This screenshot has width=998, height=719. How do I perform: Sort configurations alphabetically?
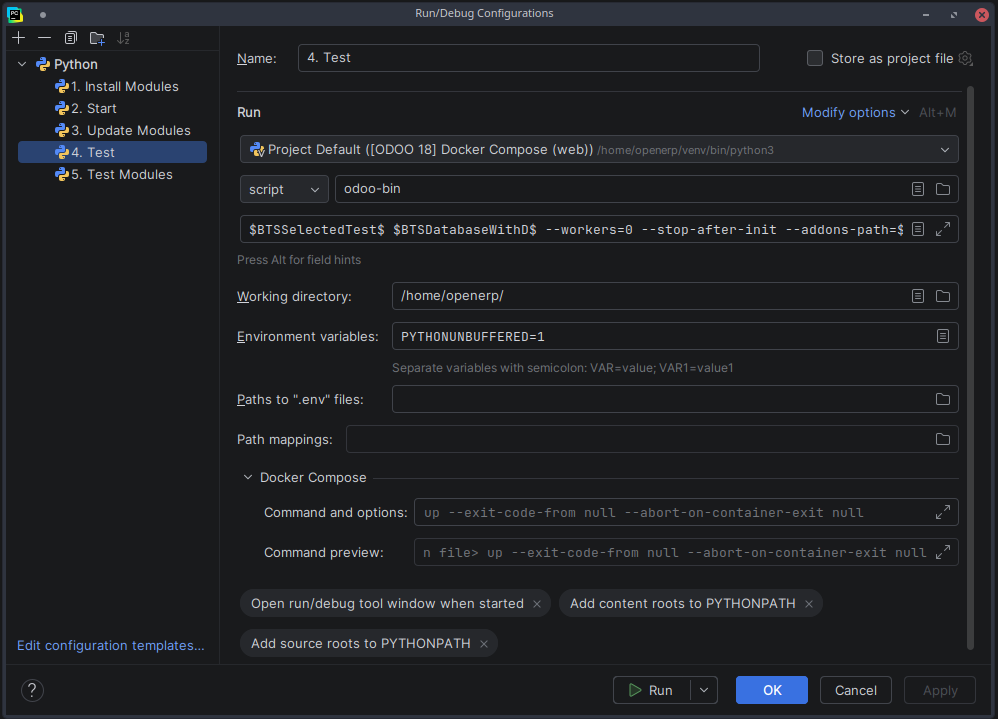tap(123, 38)
